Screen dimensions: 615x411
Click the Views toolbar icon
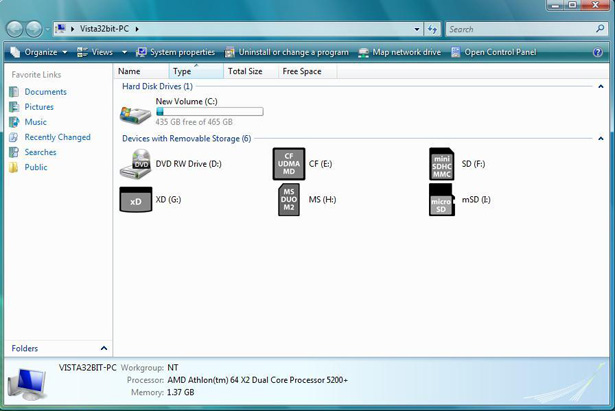(x=82, y=52)
